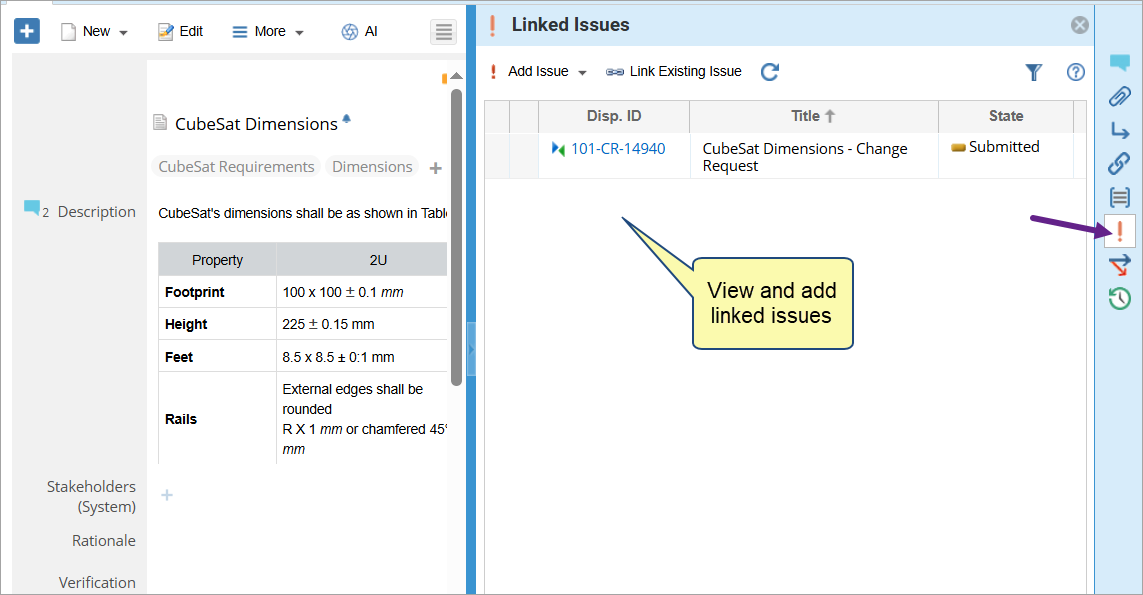Open the comments panel in right sidebar
The height and width of the screenshot is (595, 1143).
(x=1119, y=64)
